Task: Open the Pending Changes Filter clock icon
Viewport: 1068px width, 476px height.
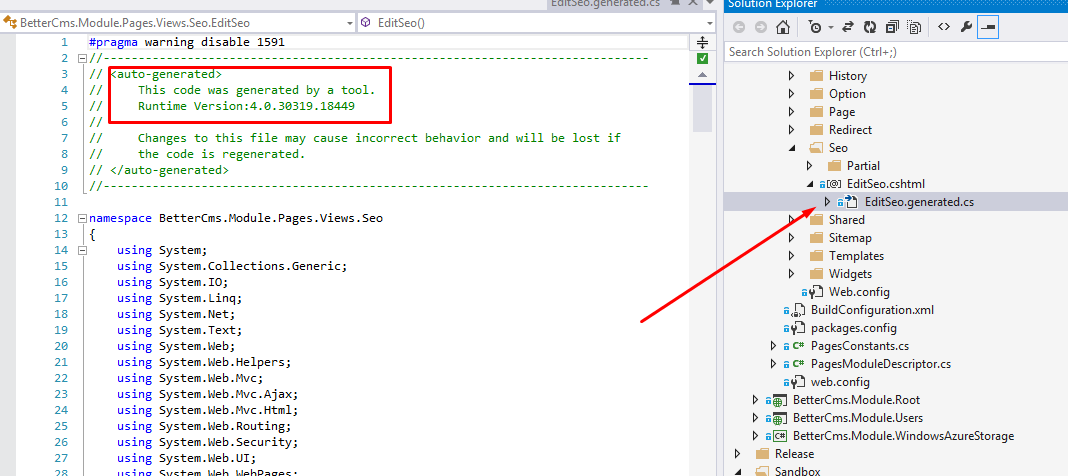Action: point(815,27)
